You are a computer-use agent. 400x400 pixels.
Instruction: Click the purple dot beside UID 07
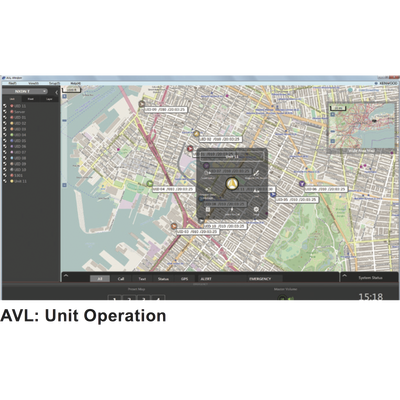(12, 152)
